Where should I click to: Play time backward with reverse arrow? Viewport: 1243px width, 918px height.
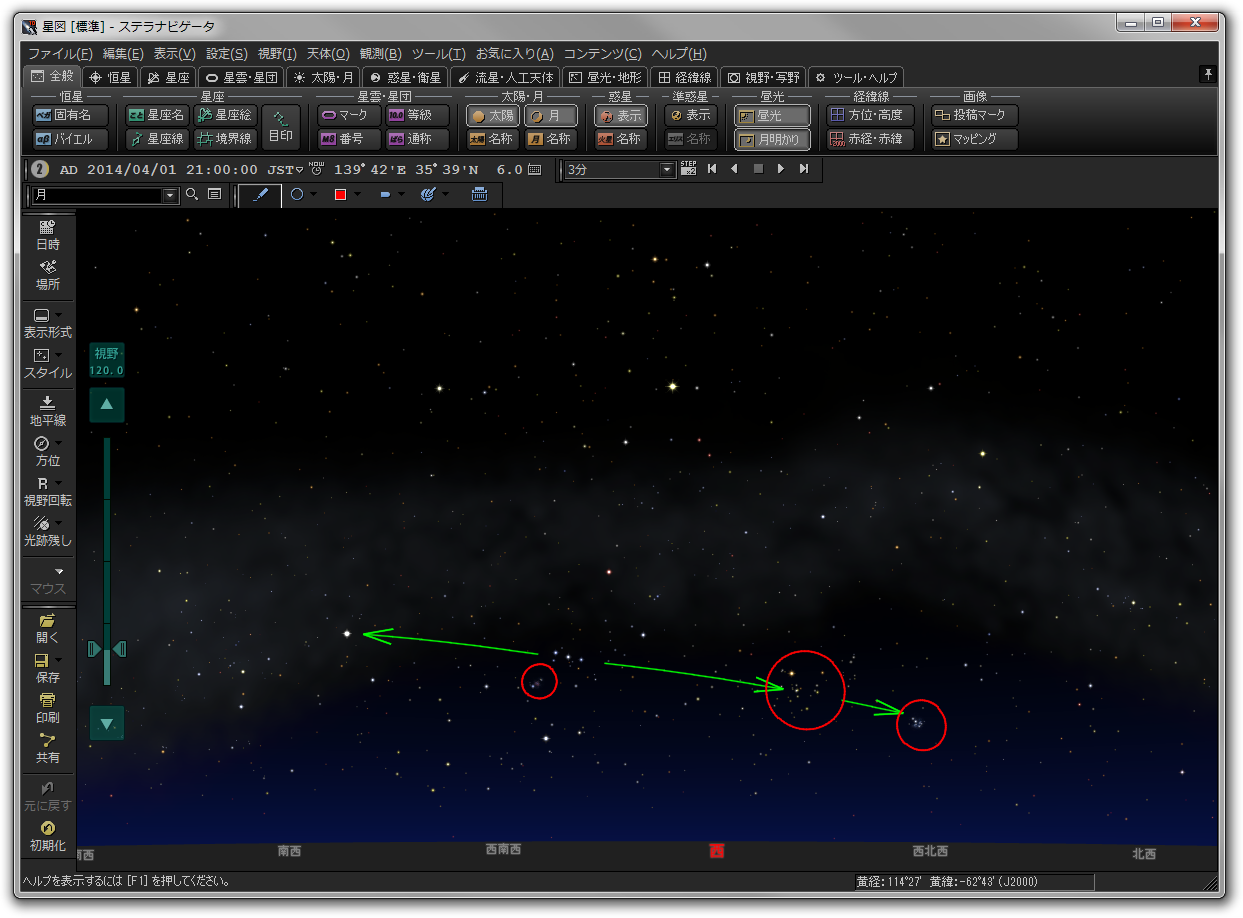(734, 169)
